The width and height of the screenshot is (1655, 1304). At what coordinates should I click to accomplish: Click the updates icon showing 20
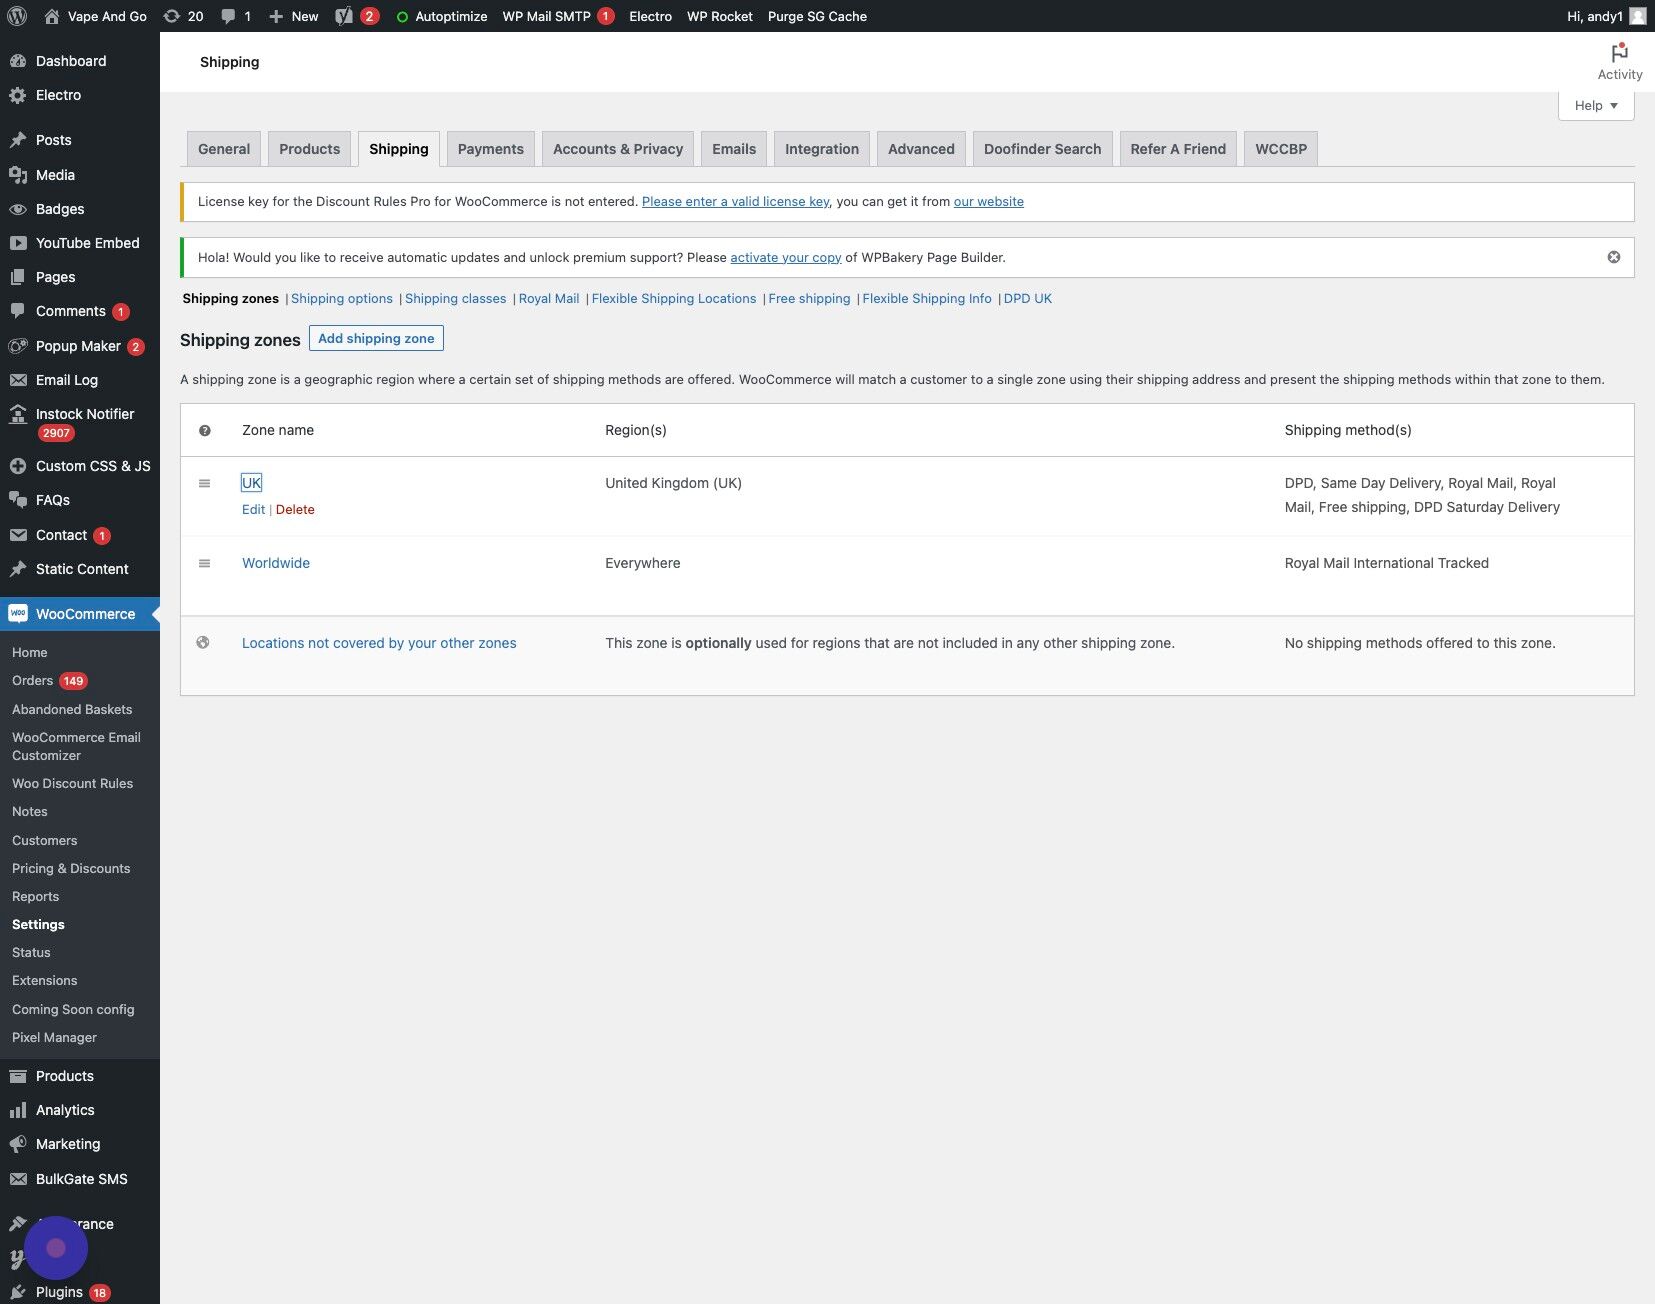click(x=172, y=16)
